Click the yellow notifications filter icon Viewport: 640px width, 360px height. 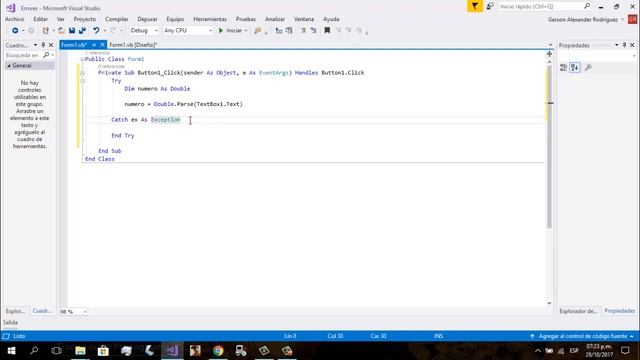(x=475, y=6)
